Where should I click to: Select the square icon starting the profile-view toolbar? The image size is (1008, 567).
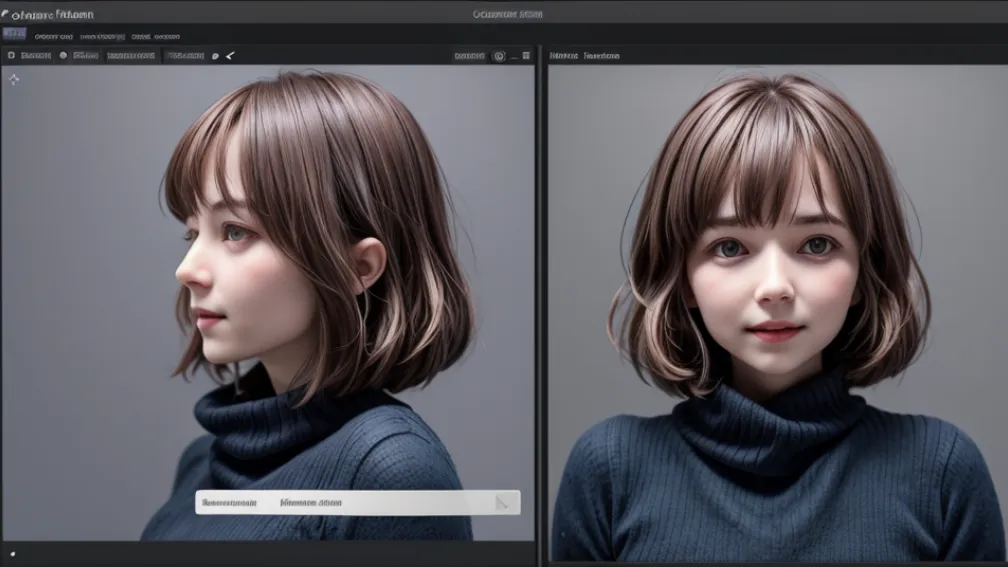tap(11, 56)
